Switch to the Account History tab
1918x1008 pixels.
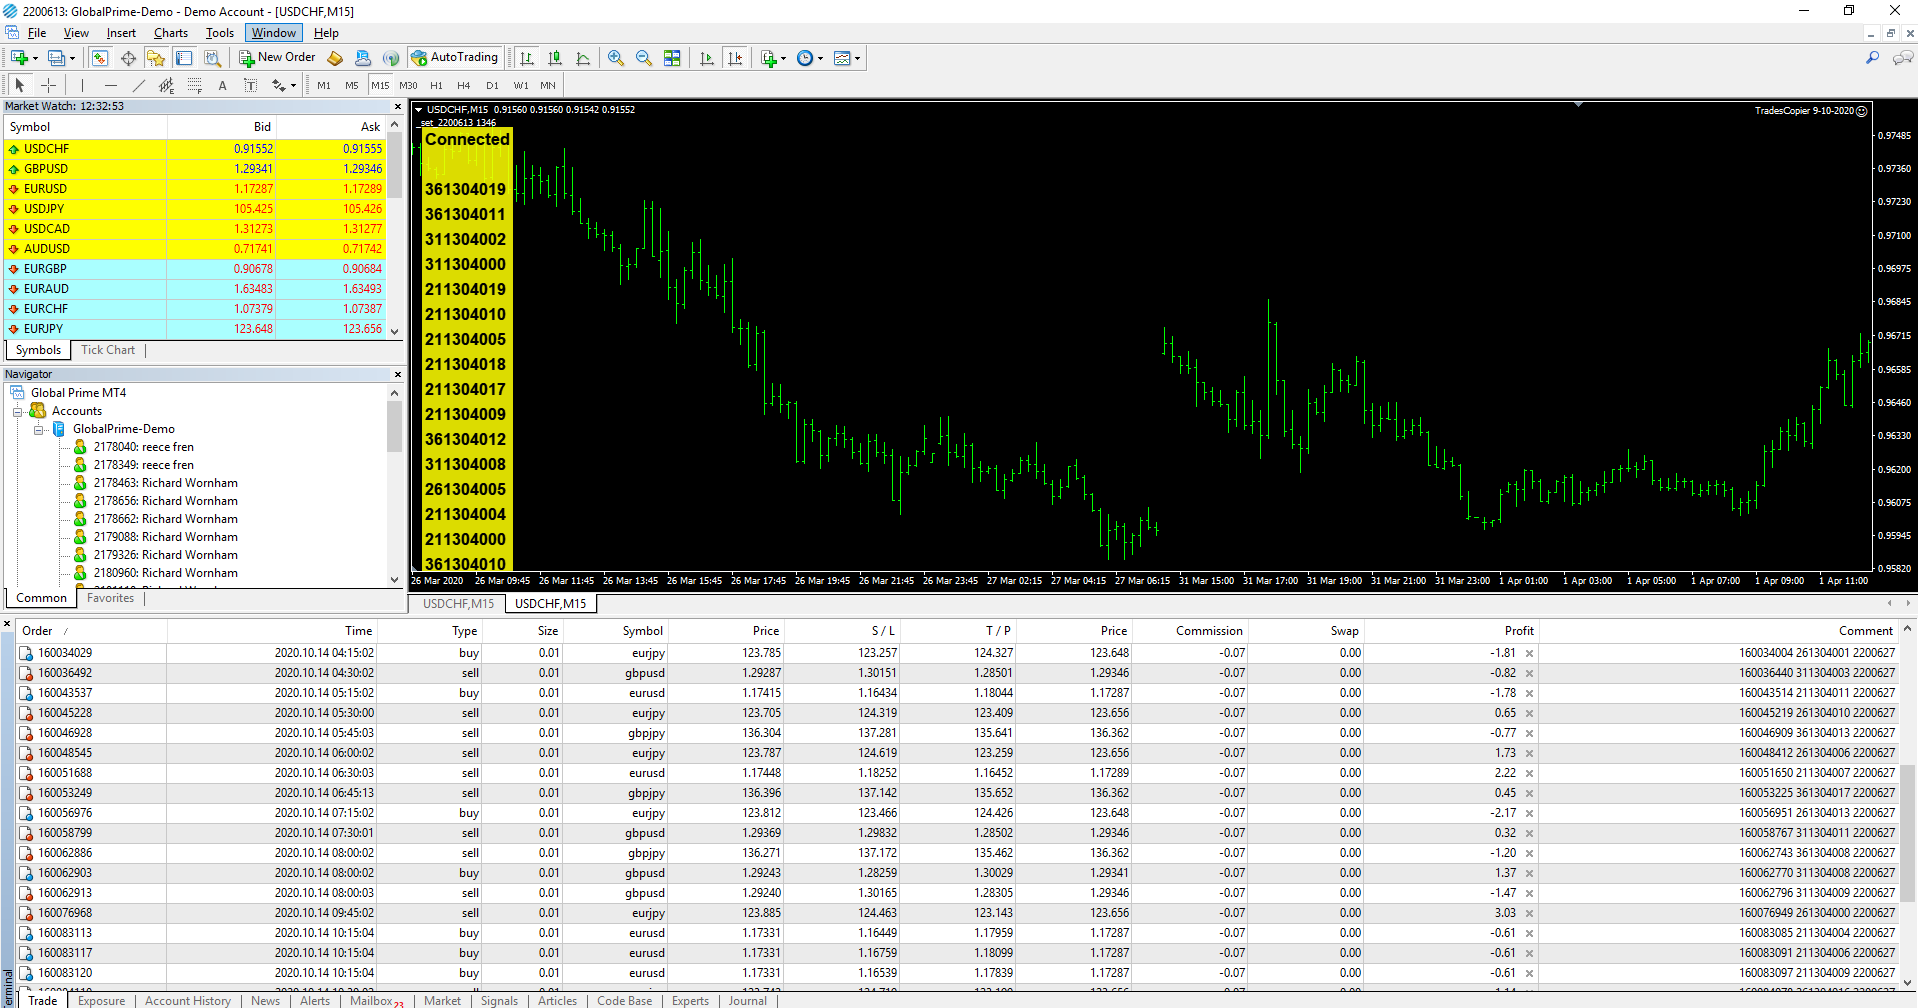coord(188,1000)
